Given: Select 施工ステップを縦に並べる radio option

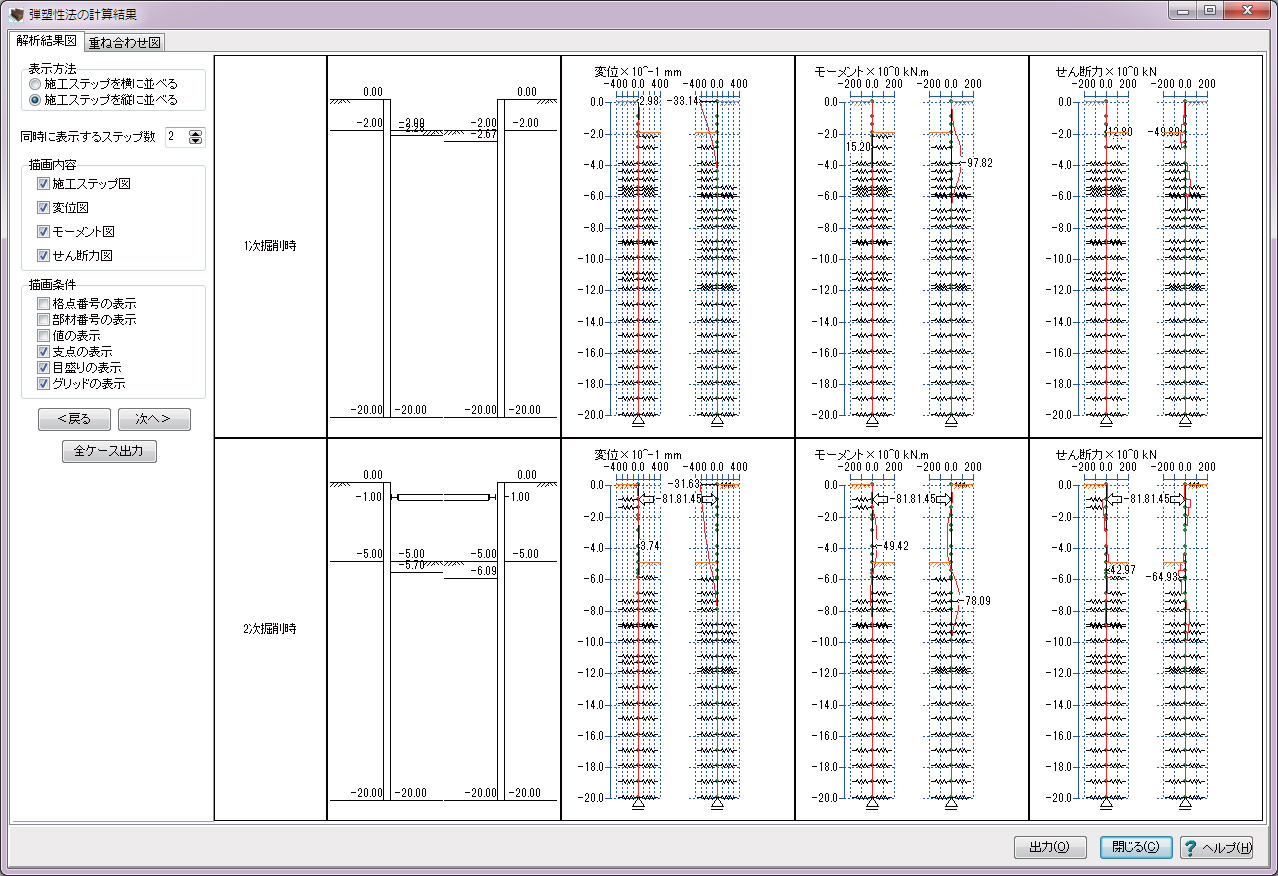Looking at the screenshot, I should tap(35, 100).
